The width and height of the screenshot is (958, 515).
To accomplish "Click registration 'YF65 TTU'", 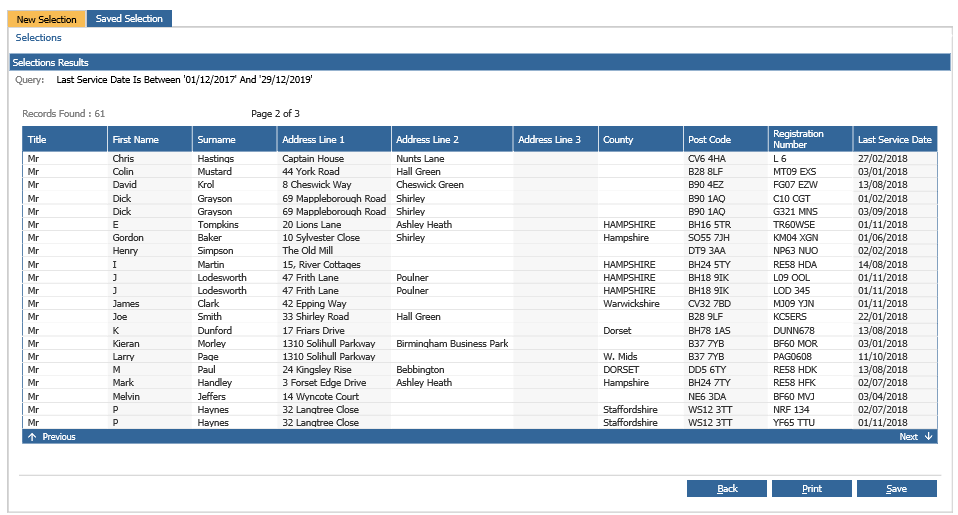I will (794, 423).
